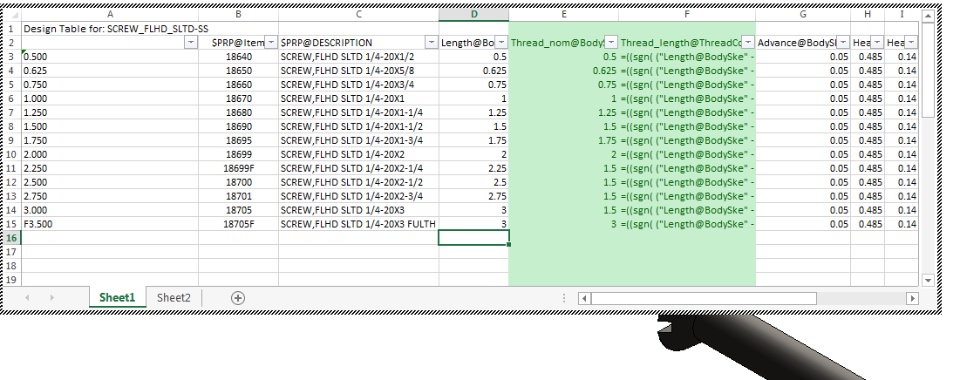Screen dimensions: 960x380
Task: Click vertical scrollbar down arrow
Action: point(927,280)
